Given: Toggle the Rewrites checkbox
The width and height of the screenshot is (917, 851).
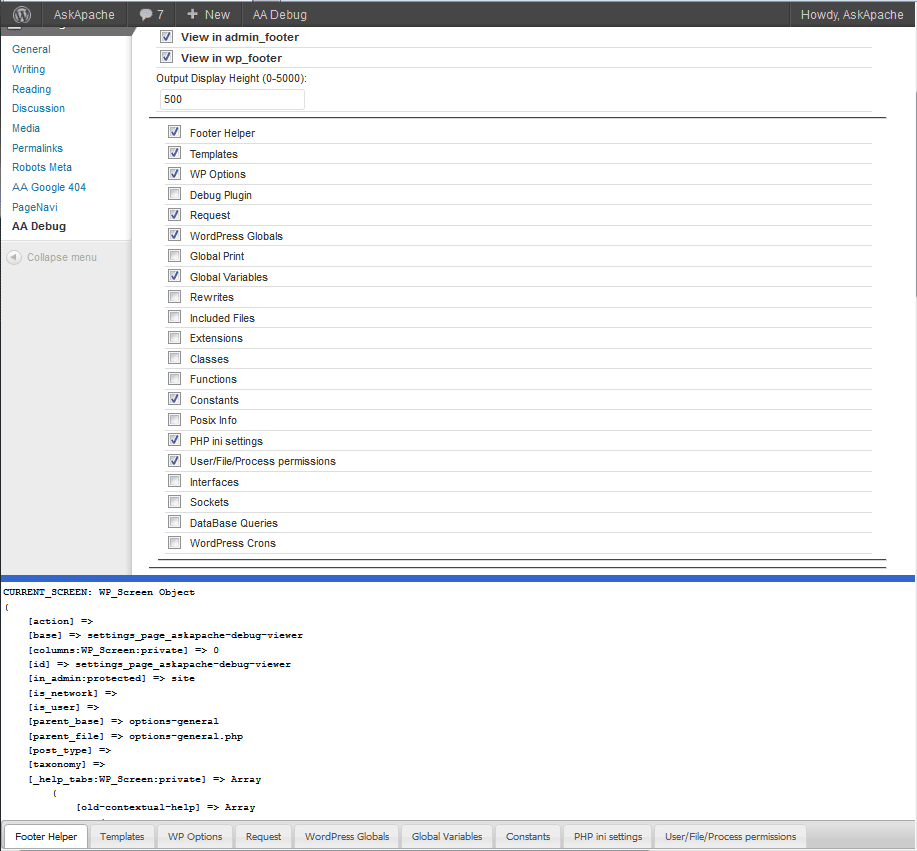Looking at the screenshot, I should point(175,297).
